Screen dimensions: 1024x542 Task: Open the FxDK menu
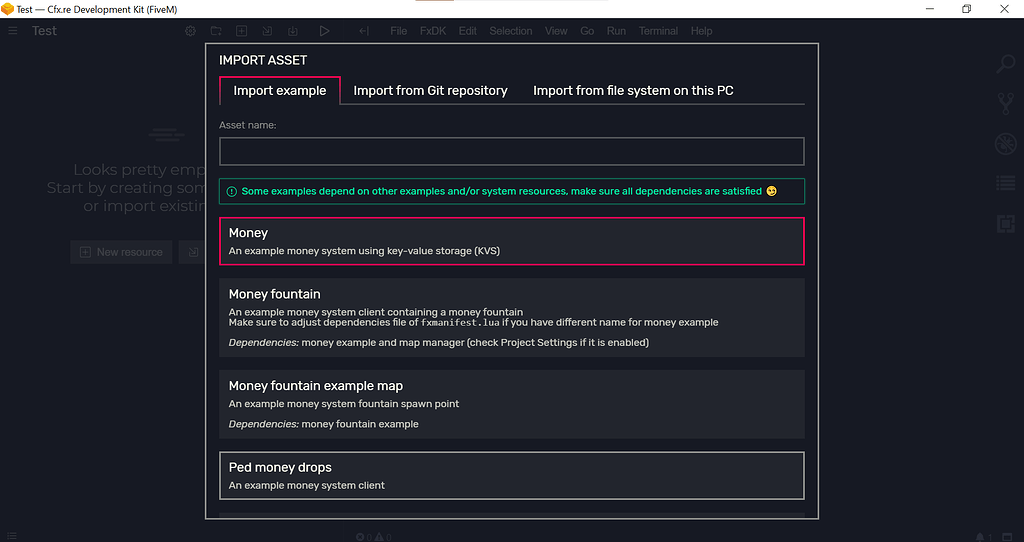[x=433, y=31]
